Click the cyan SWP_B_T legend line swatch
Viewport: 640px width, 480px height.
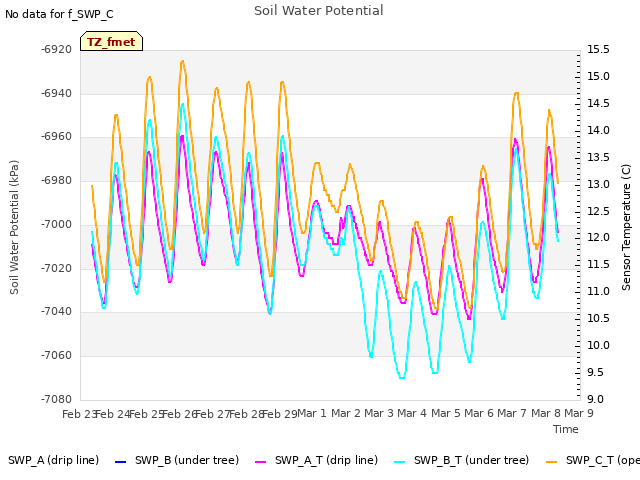(x=400, y=462)
